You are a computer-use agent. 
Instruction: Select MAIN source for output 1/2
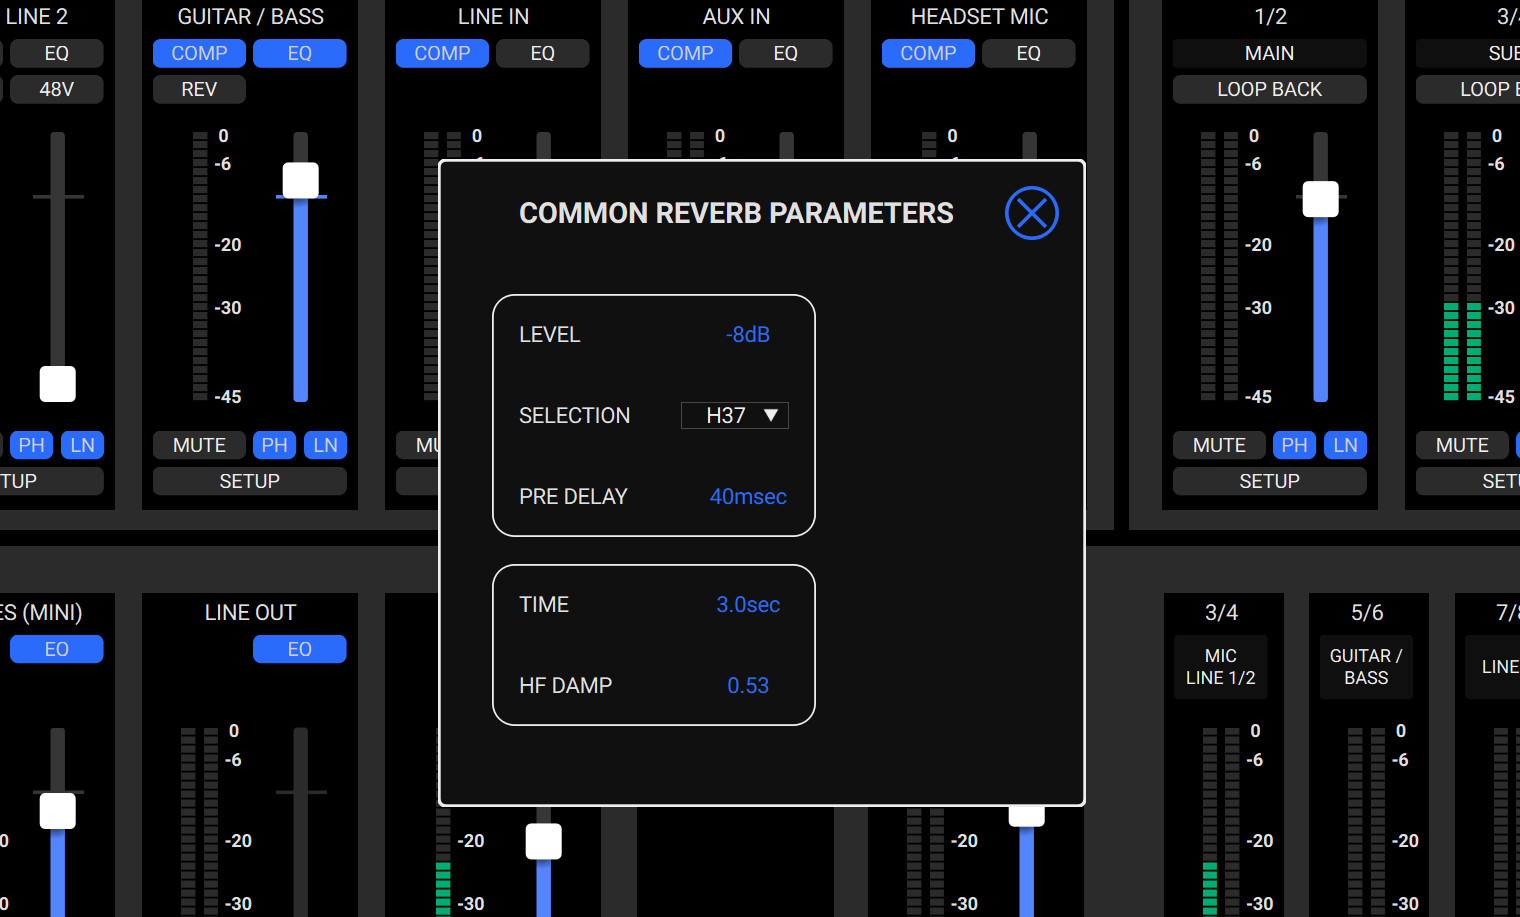1269,54
